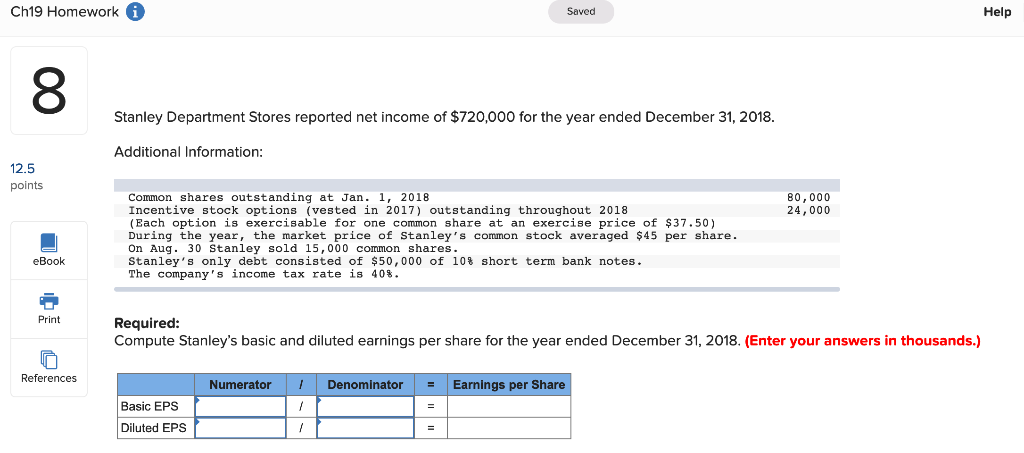
Task: Click the Diluted EPS row label
Action: [153, 428]
